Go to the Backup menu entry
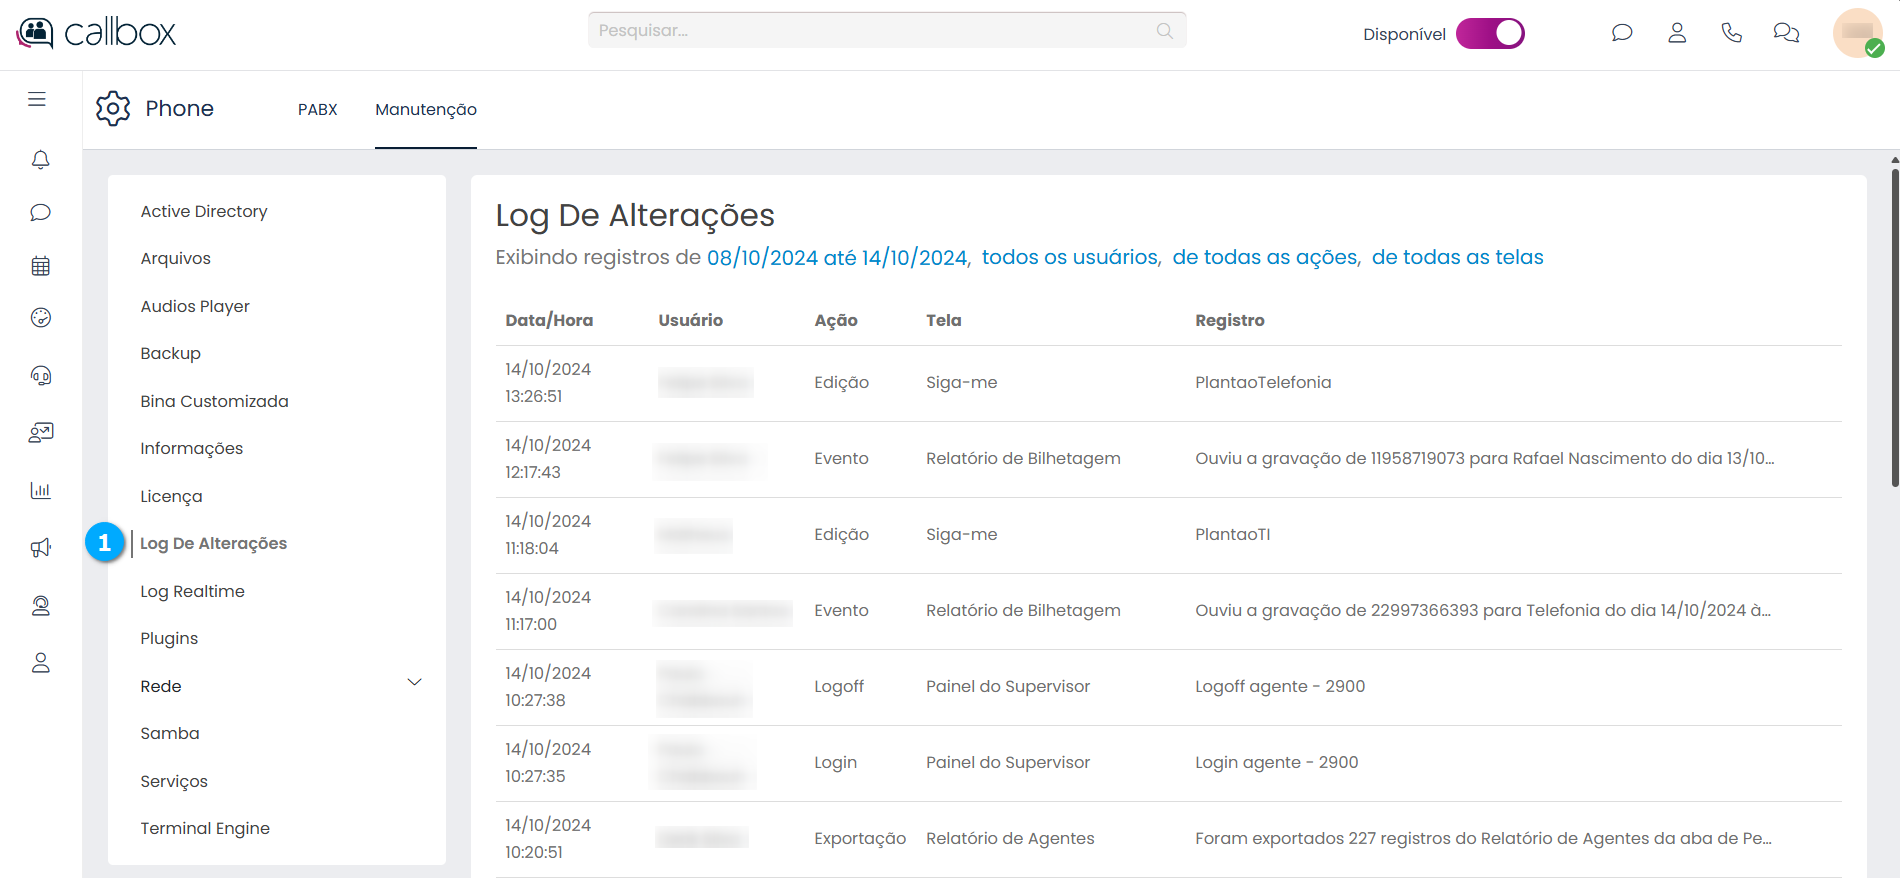The height and width of the screenshot is (878, 1900). click(170, 354)
